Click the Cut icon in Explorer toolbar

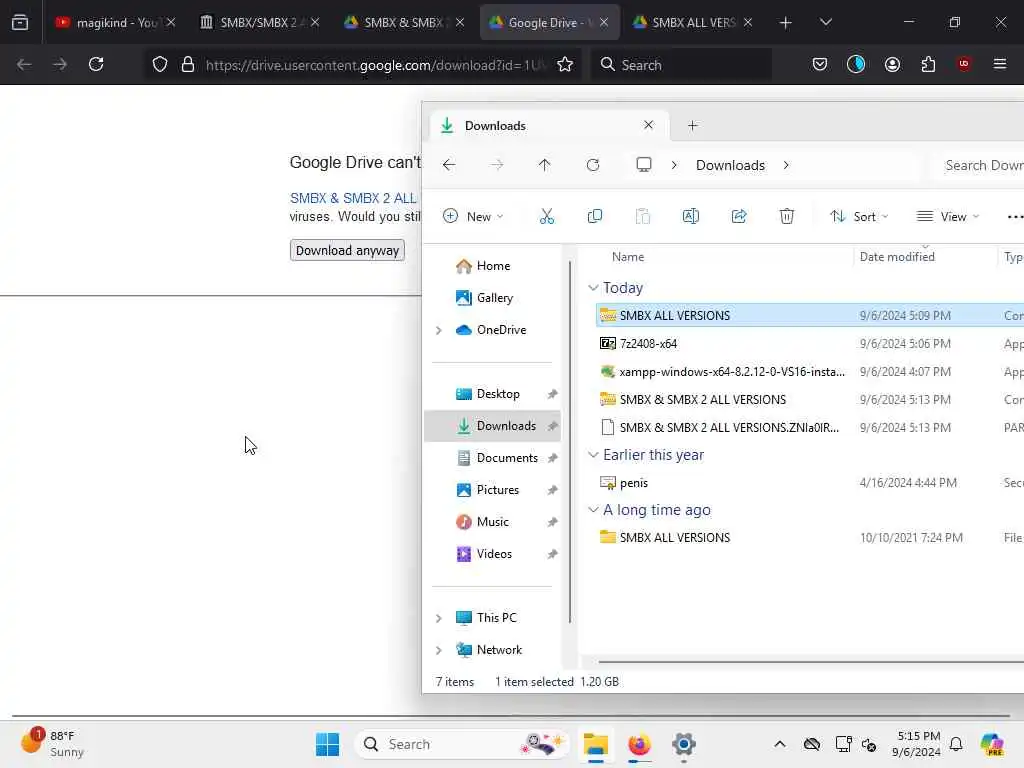[x=547, y=216]
